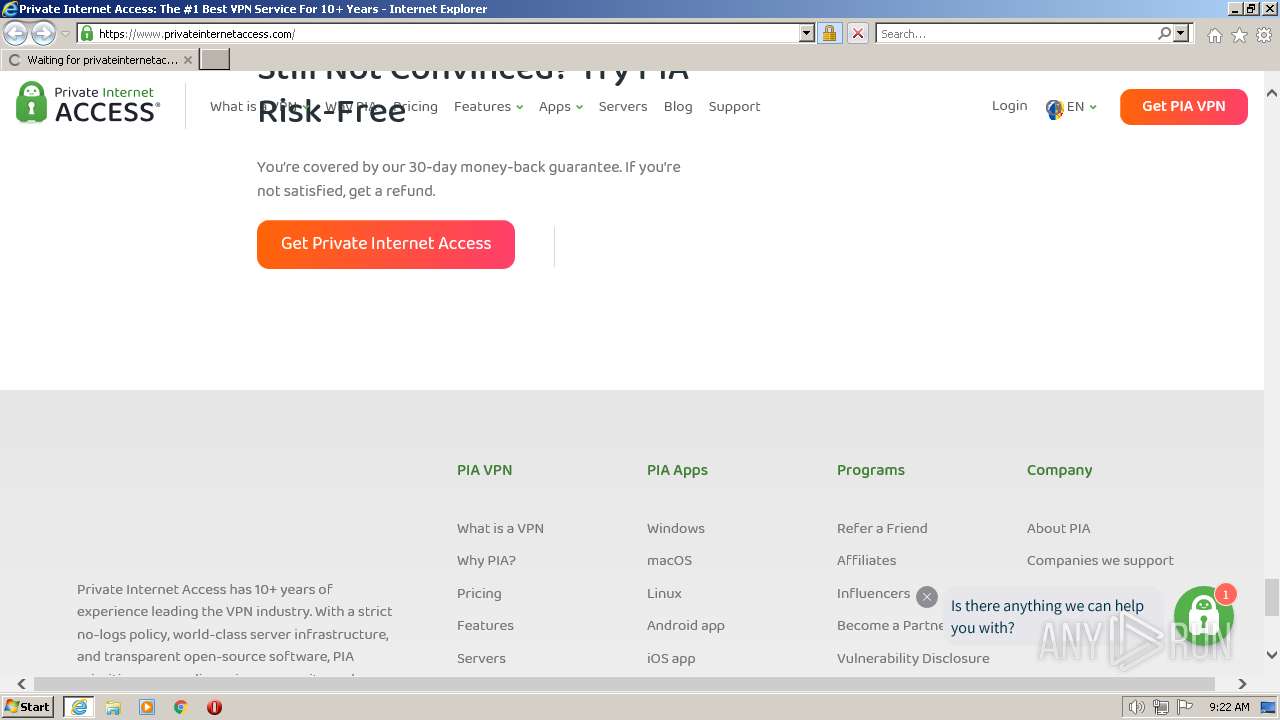Launch media player from taskbar

pos(147,707)
